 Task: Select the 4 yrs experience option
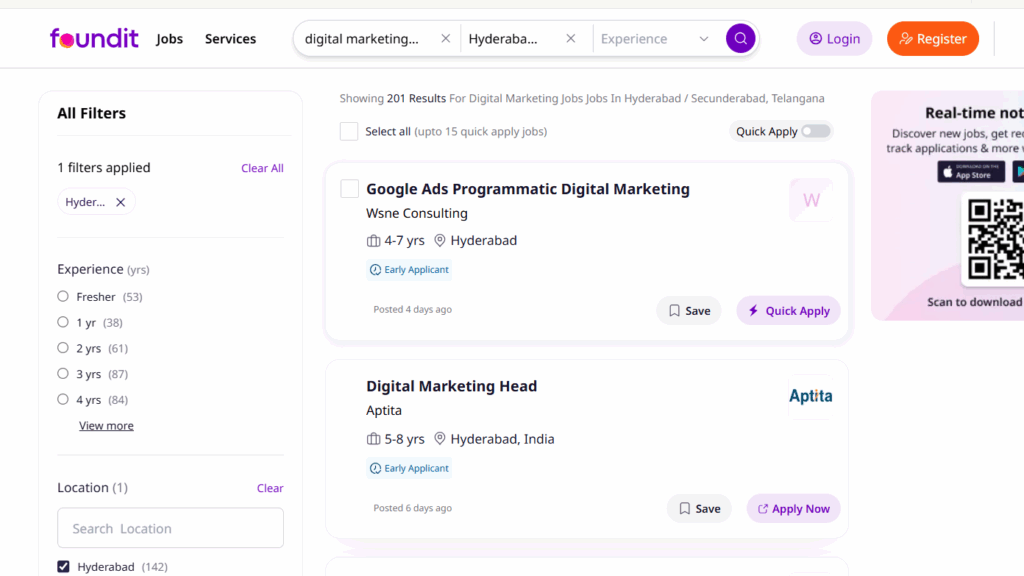point(63,399)
